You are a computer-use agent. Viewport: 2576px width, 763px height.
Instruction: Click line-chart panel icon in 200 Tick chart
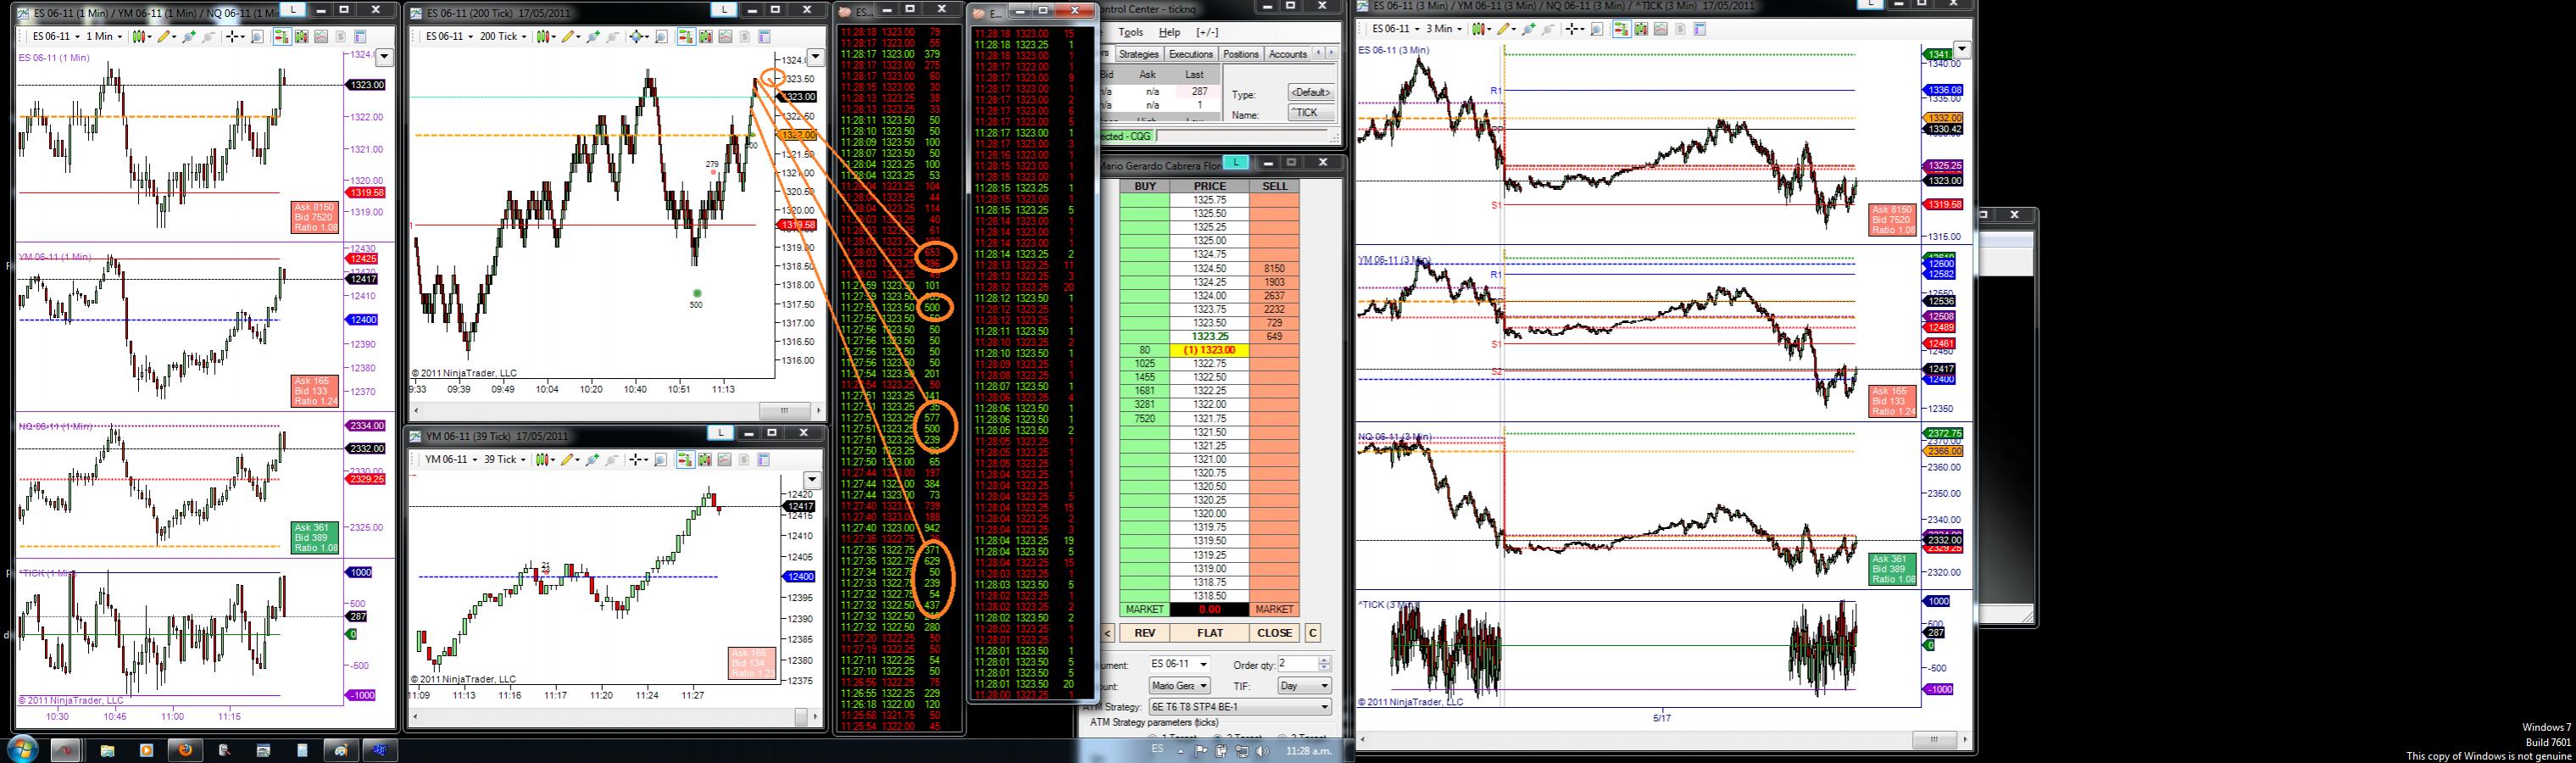pyautogui.click(x=725, y=37)
